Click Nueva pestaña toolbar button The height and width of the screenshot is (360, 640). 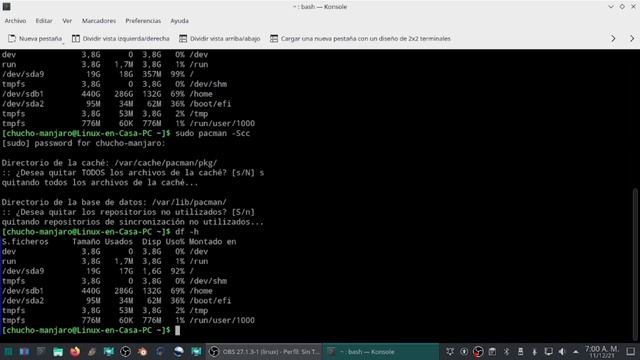click(35, 38)
